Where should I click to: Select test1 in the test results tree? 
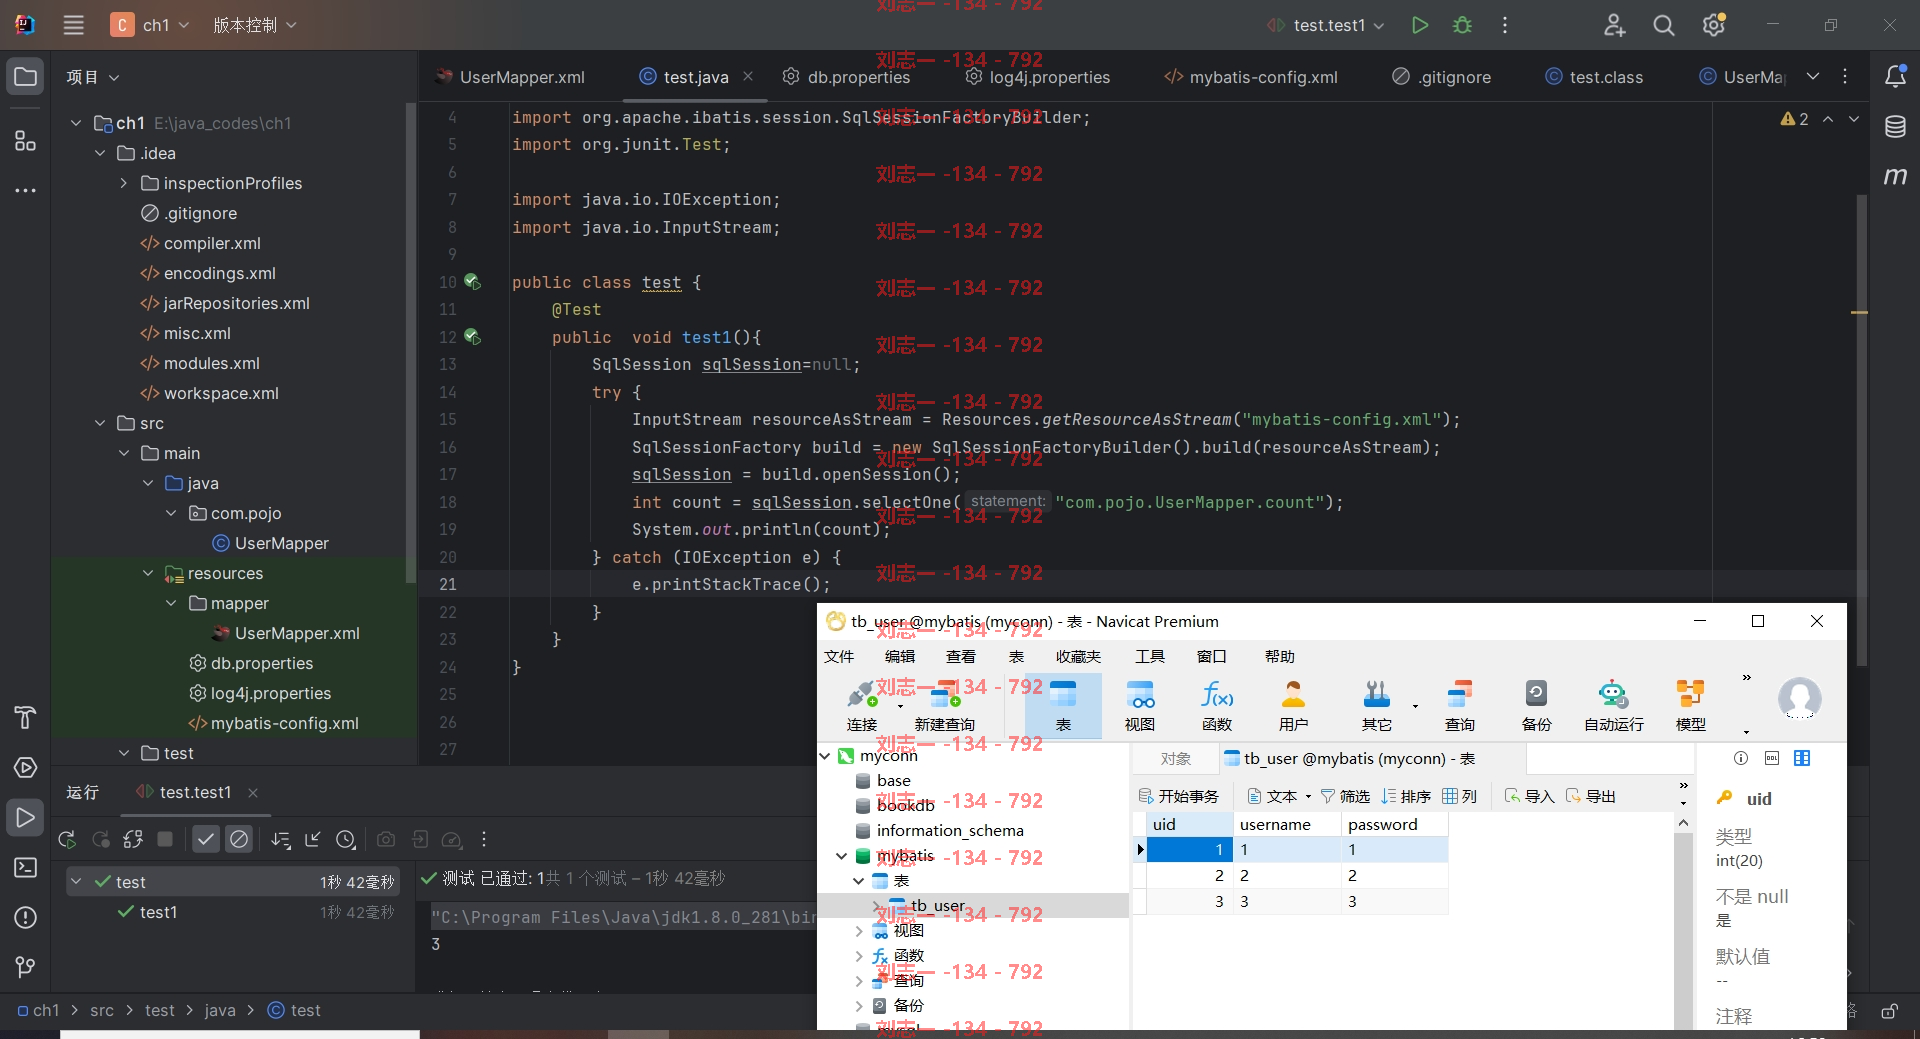pyautogui.click(x=158, y=912)
